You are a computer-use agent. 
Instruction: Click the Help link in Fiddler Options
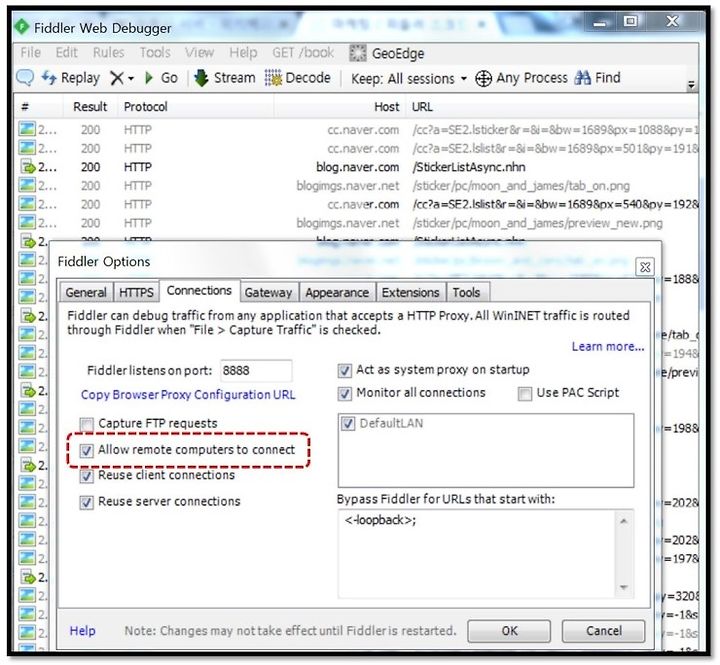(x=83, y=631)
